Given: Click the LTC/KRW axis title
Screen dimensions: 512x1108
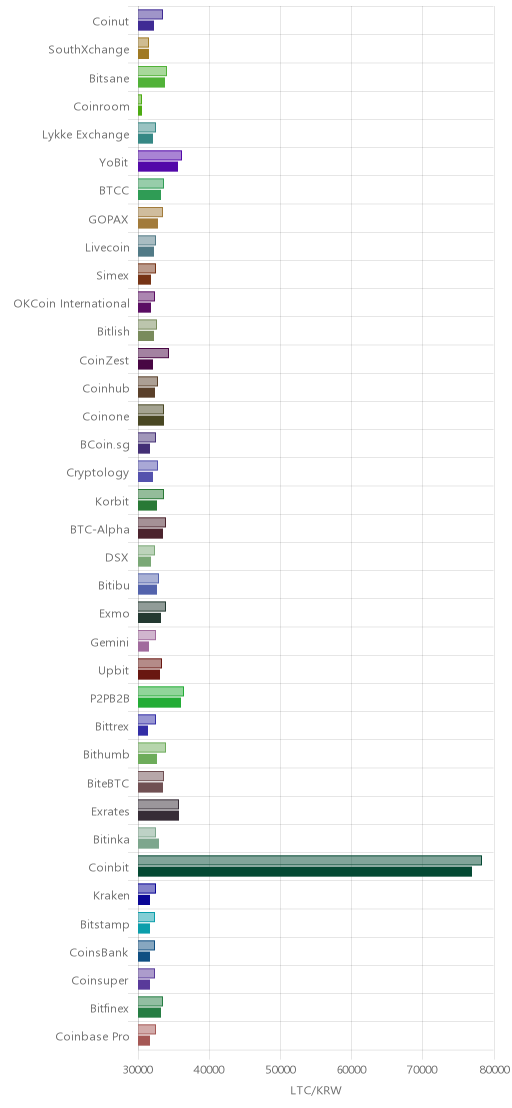Looking at the screenshot, I should click(316, 1091).
